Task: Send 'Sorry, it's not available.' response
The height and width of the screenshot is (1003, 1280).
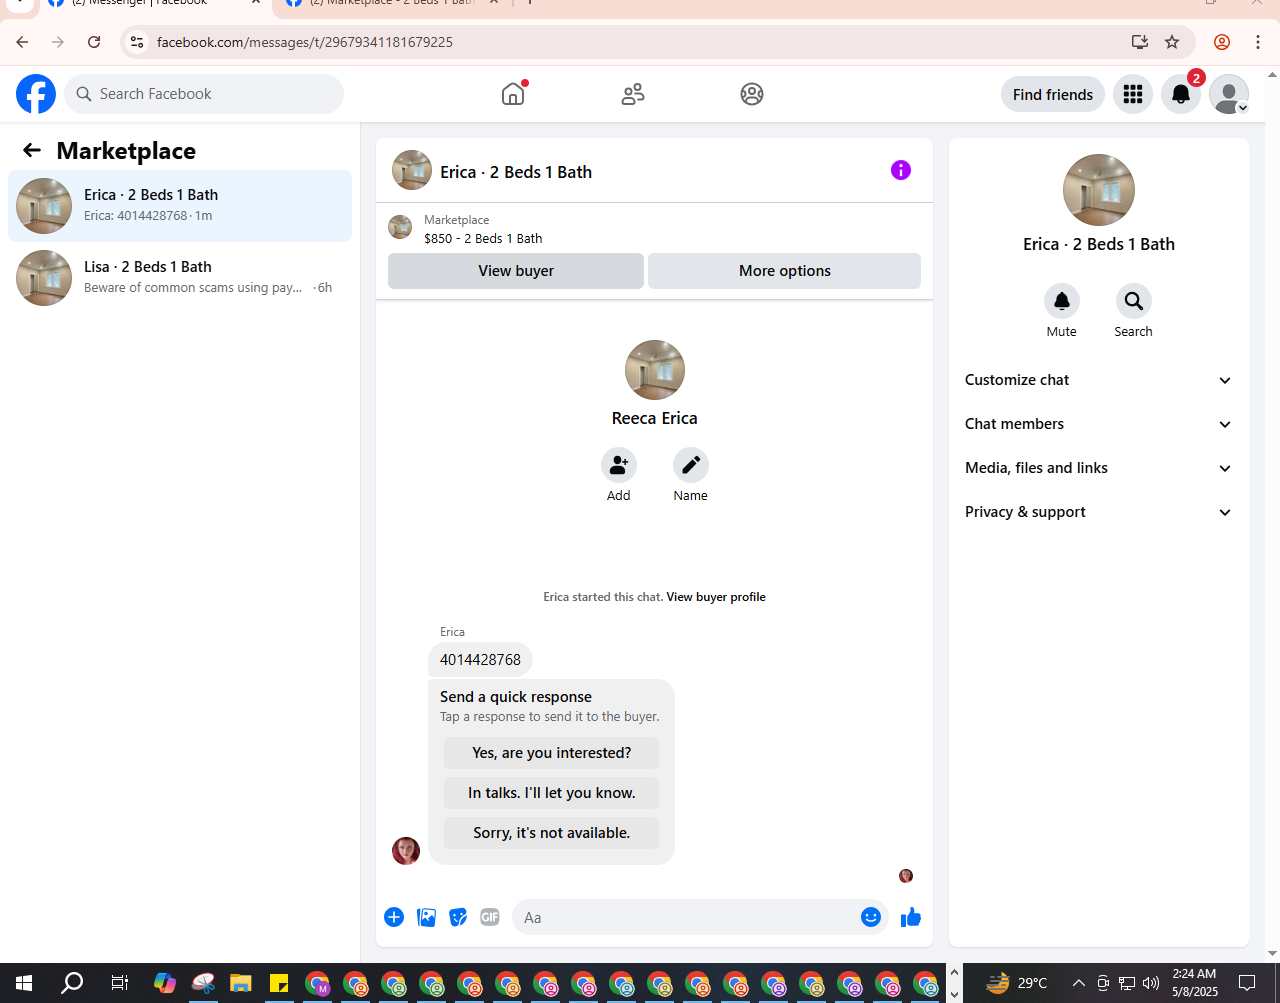Action: pyautogui.click(x=552, y=833)
